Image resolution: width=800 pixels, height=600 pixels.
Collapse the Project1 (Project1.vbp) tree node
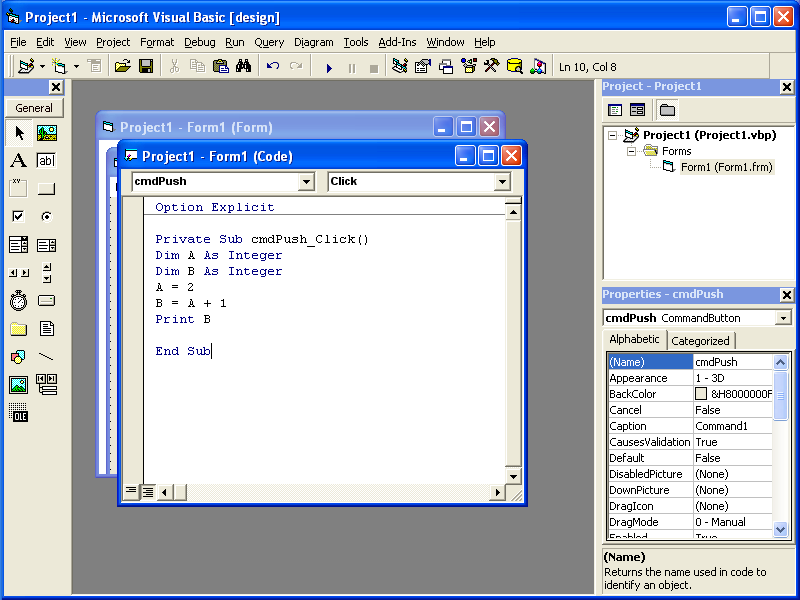click(x=612, y=135)
